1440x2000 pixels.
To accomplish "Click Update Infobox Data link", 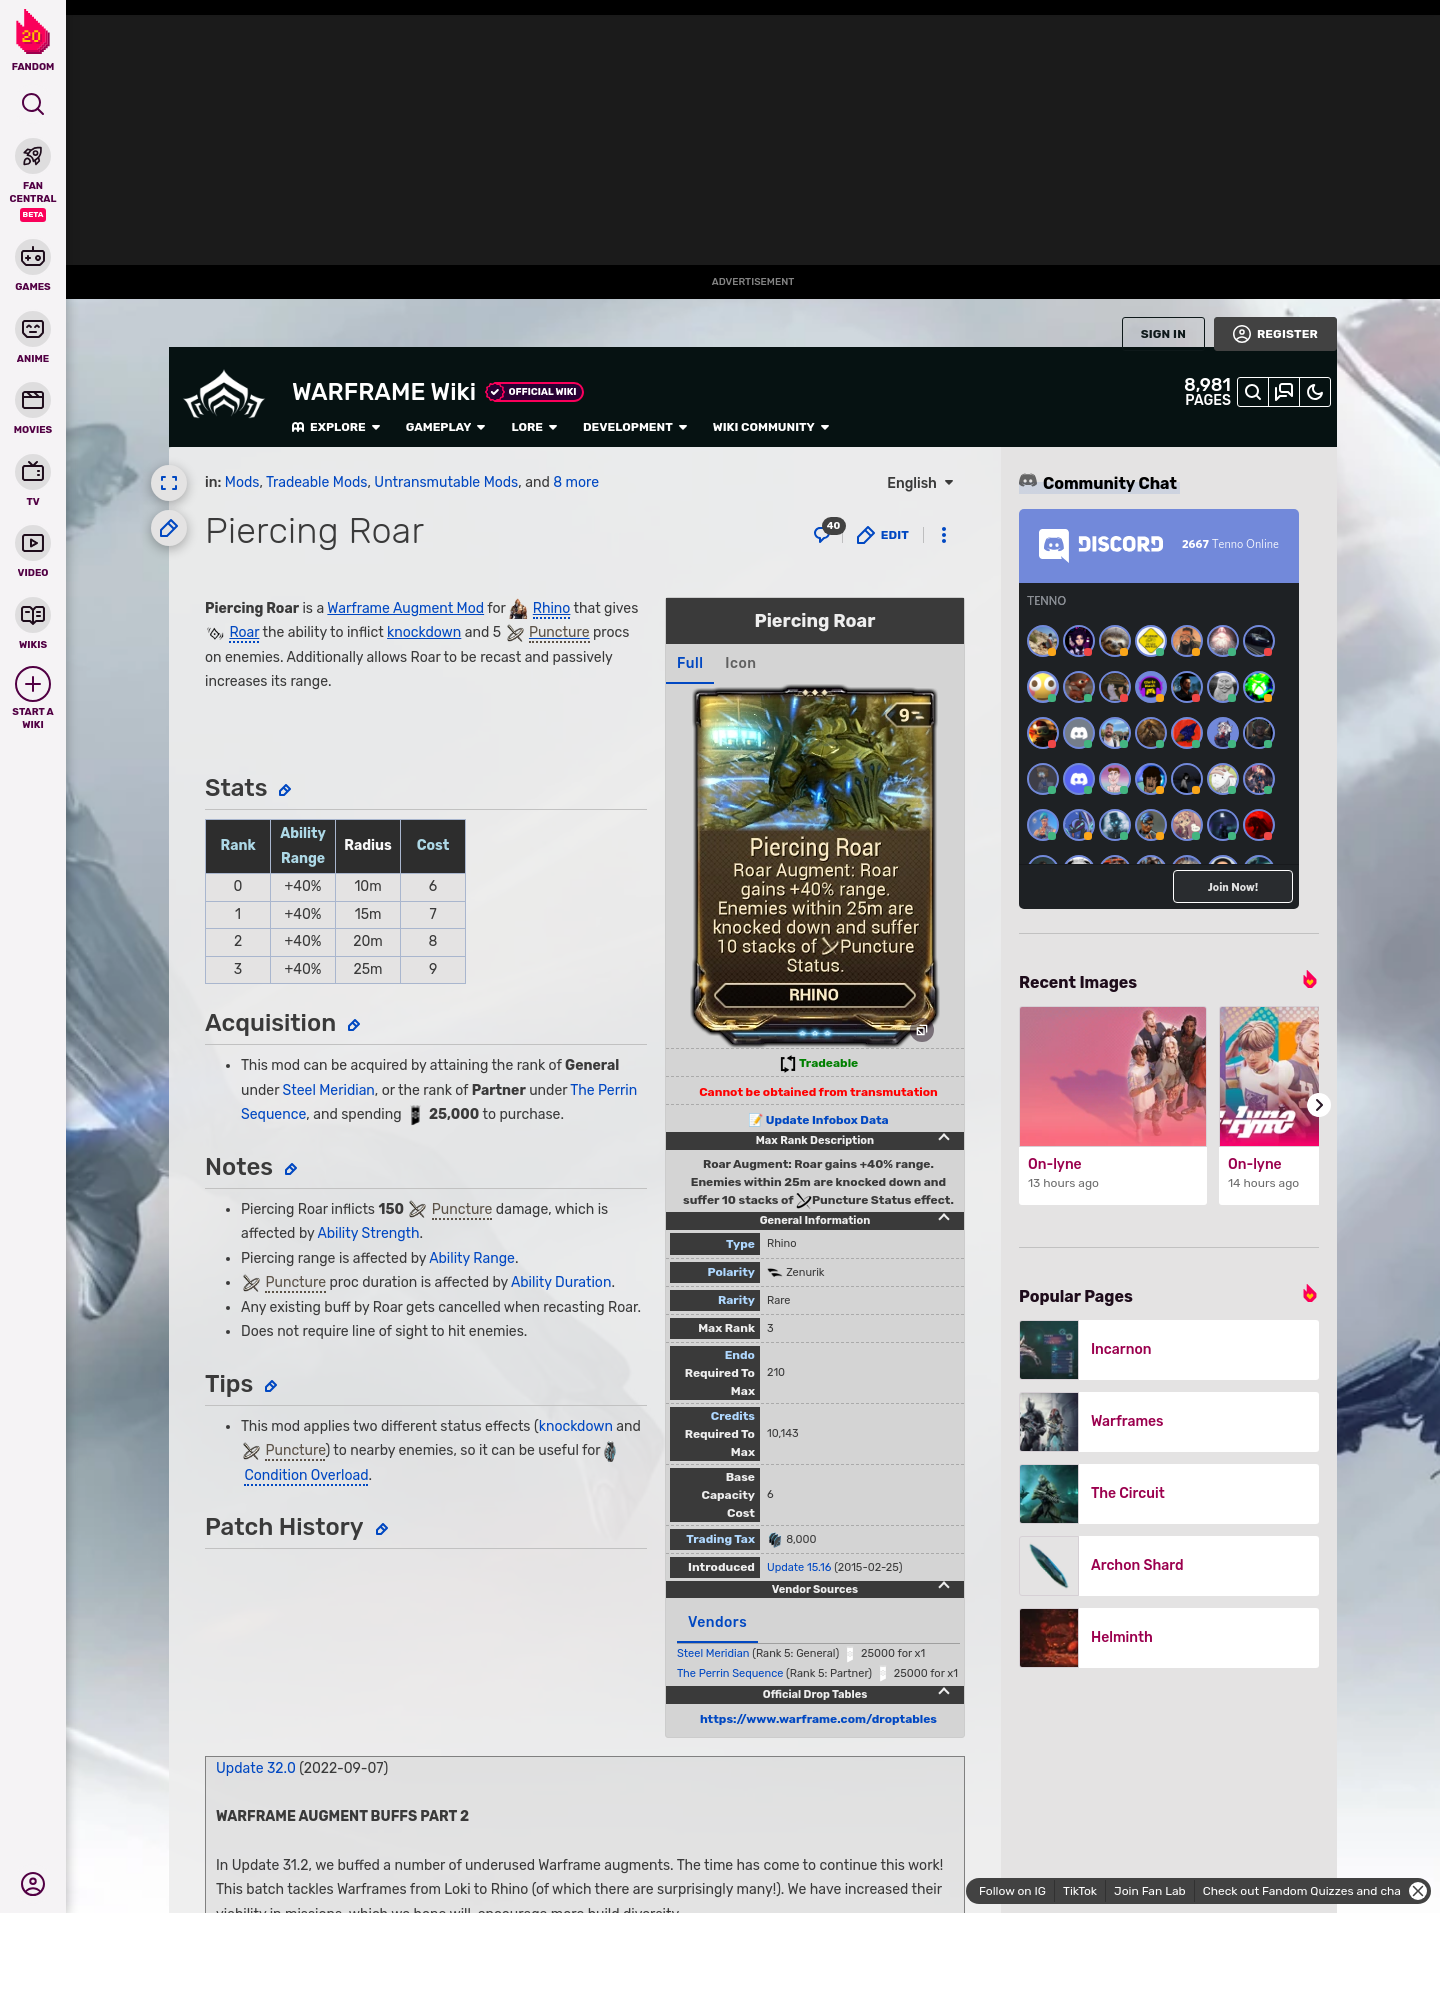I will [x=826, y=1120].
